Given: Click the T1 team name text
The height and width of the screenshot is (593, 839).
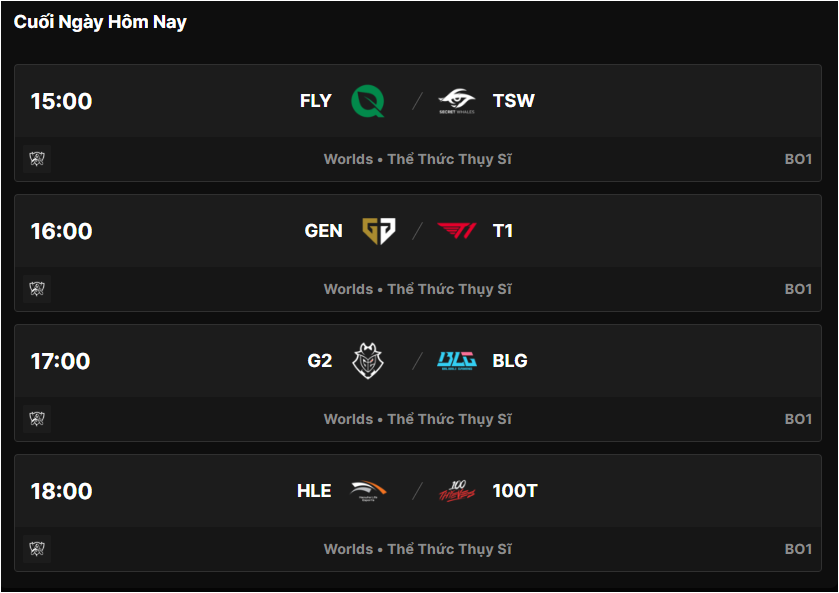Looking at the screenshot, I should [503, 231].
